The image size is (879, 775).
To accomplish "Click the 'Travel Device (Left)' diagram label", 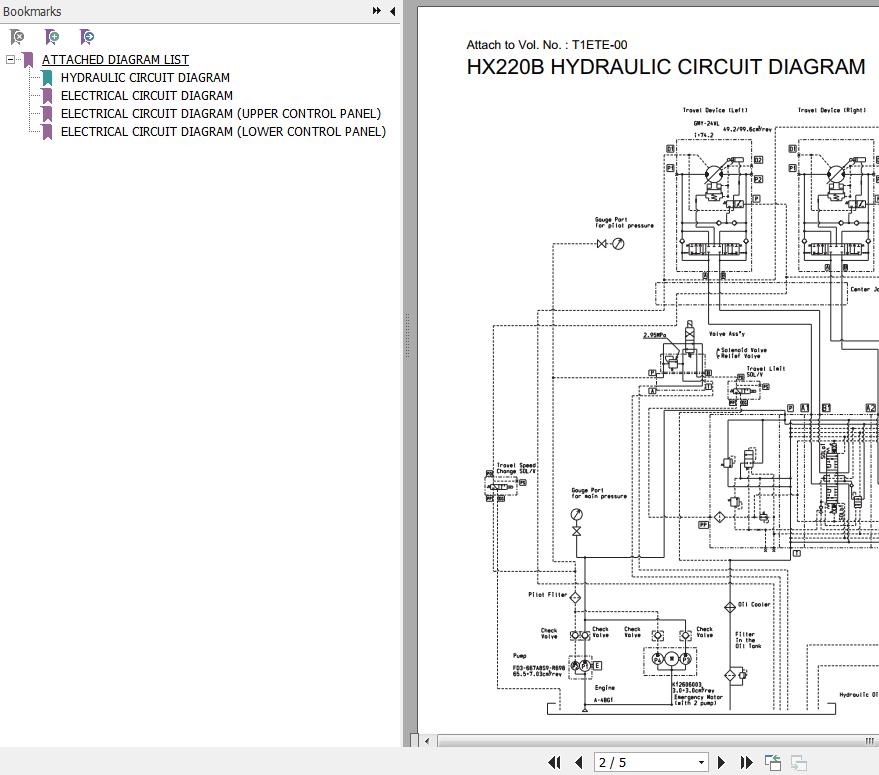I will point(715,110).
